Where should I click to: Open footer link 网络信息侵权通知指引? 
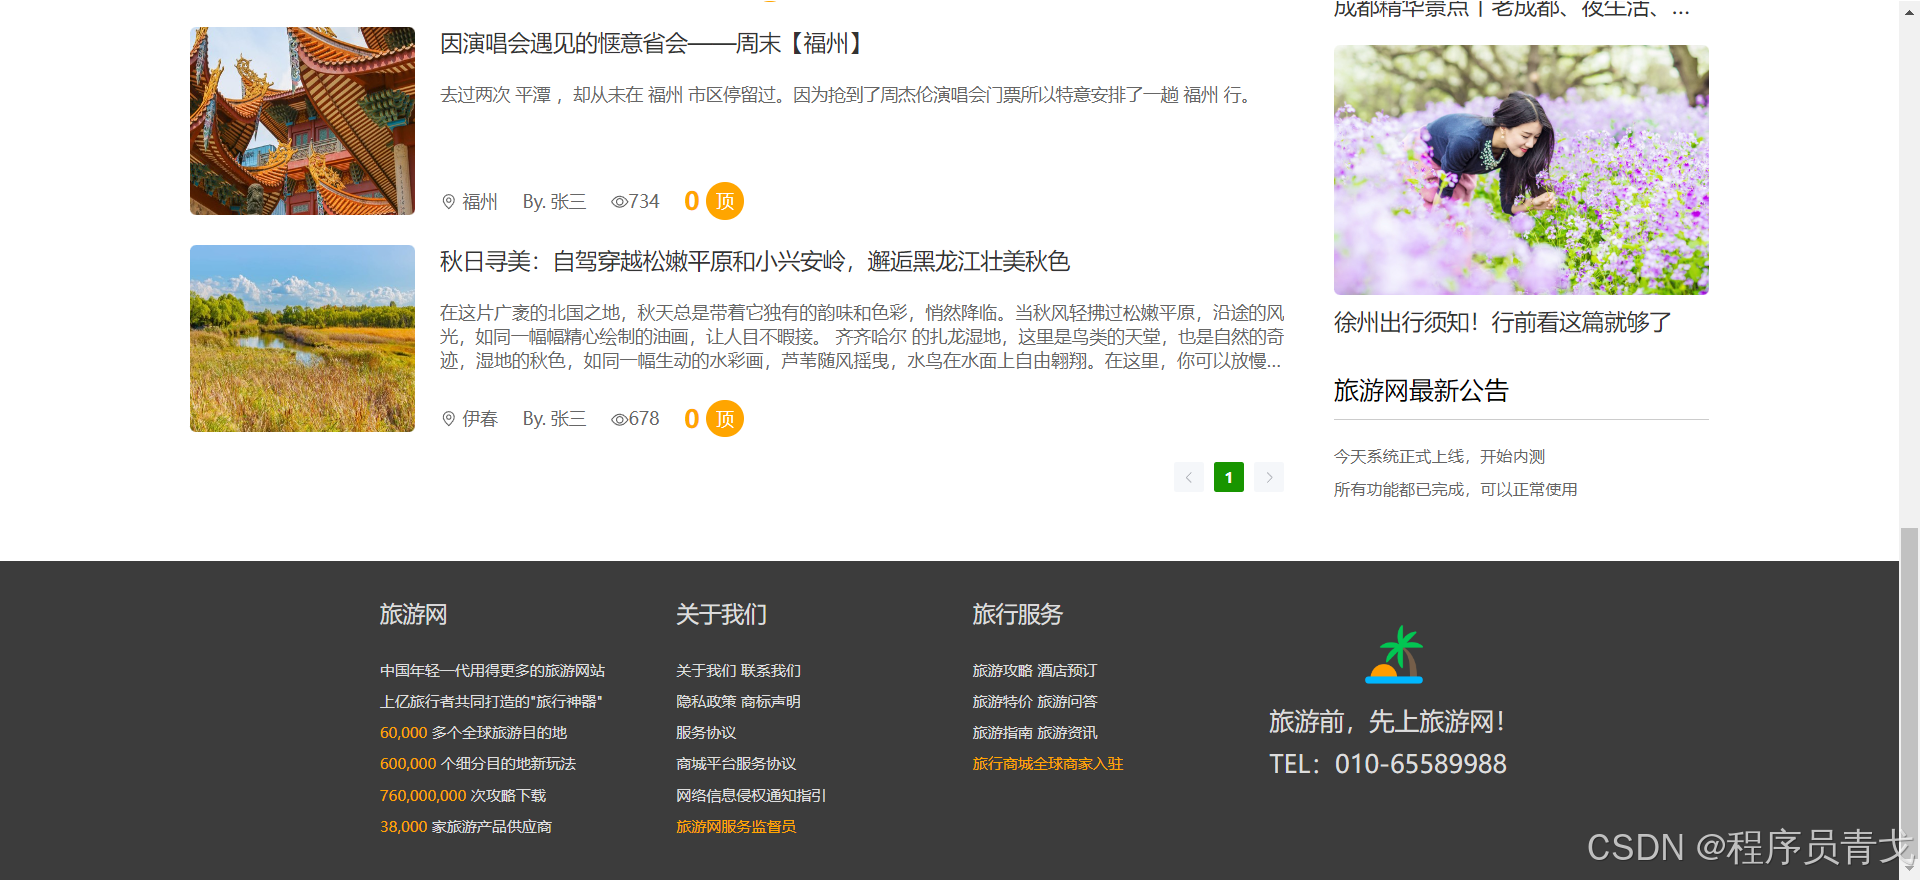[751, 796]
